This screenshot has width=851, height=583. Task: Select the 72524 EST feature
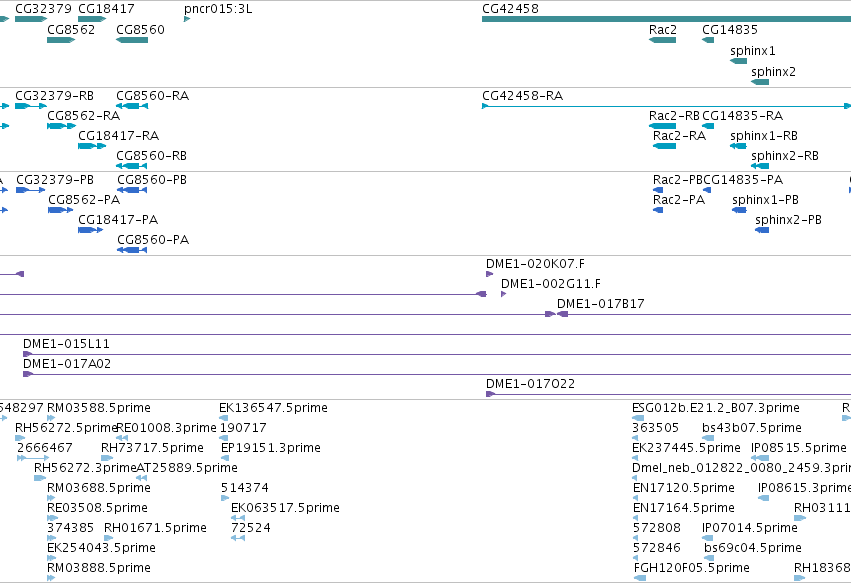click(x=238, y=538)
